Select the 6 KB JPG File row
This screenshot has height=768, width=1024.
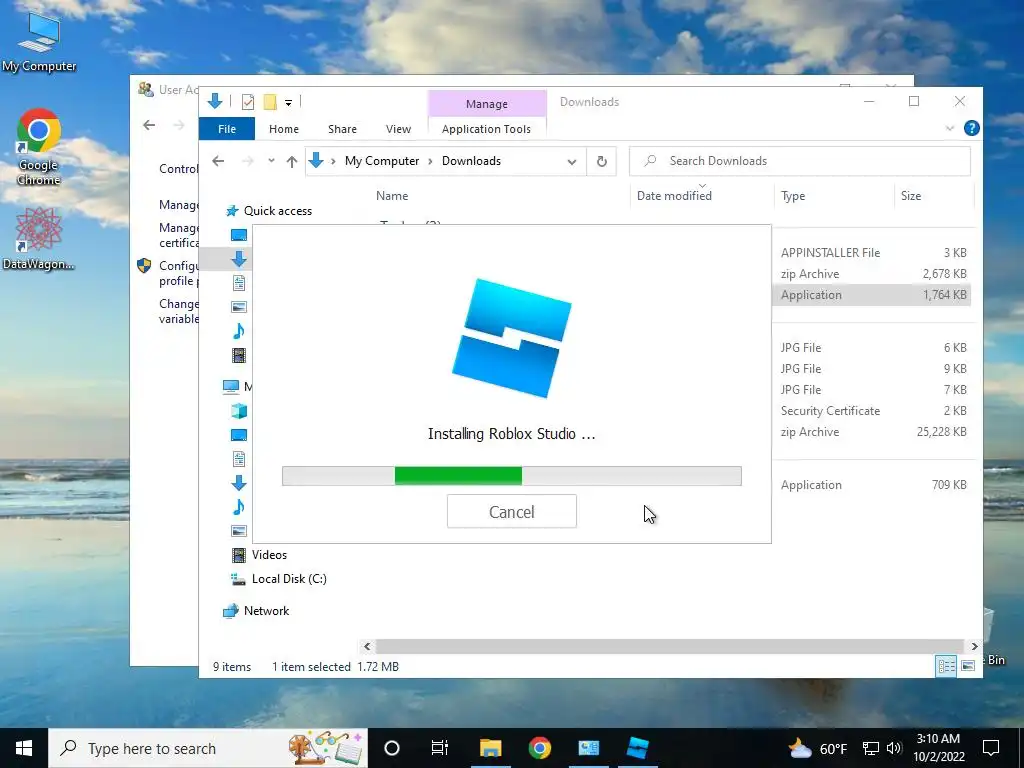click(x=873, y=347)
